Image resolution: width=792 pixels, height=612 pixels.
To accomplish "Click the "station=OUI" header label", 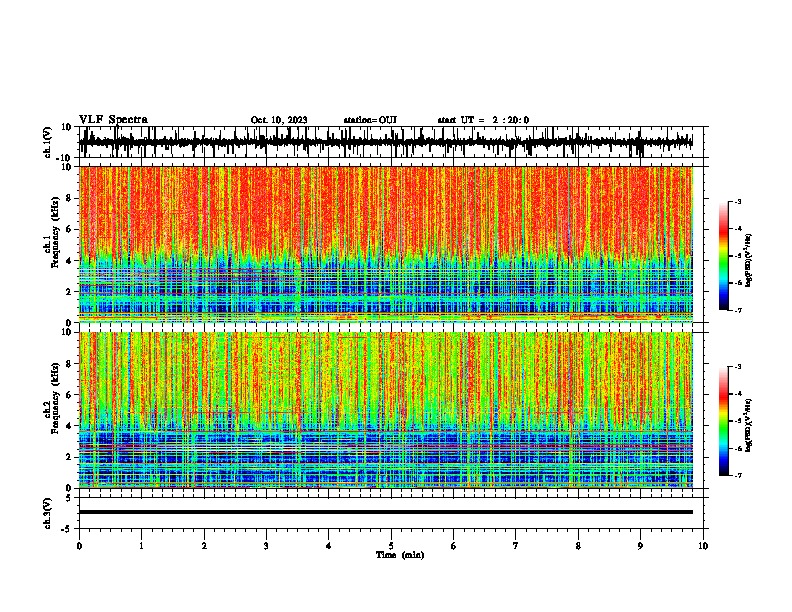I will 370,120.
